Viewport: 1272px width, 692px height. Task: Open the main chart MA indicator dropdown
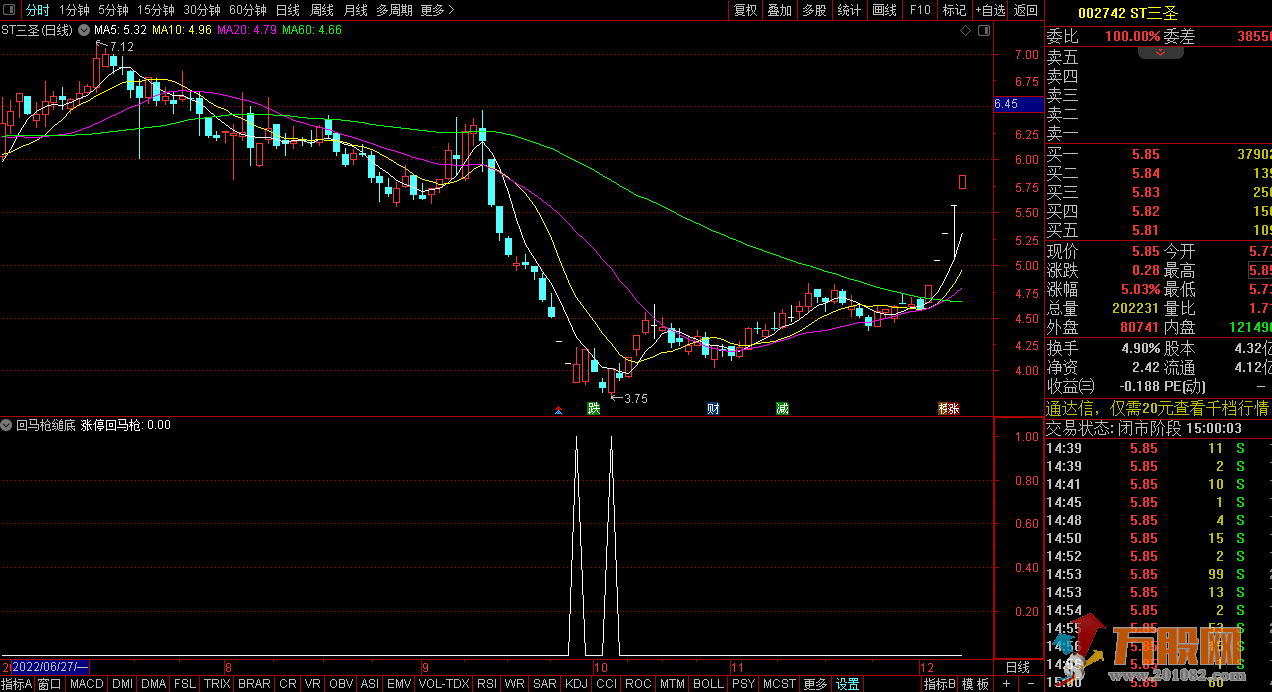[x=83, y=30]
